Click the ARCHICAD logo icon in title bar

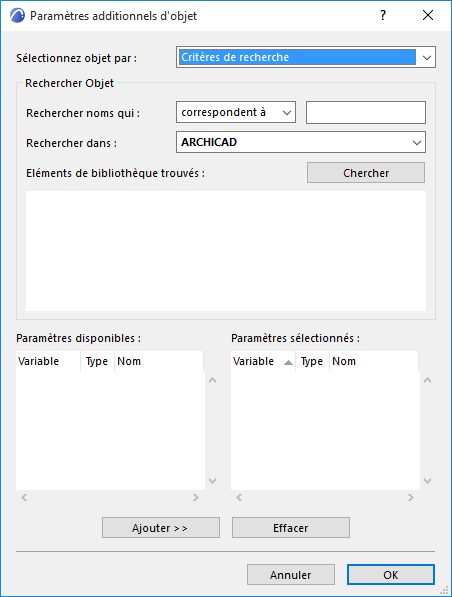[x=17, y=16]
